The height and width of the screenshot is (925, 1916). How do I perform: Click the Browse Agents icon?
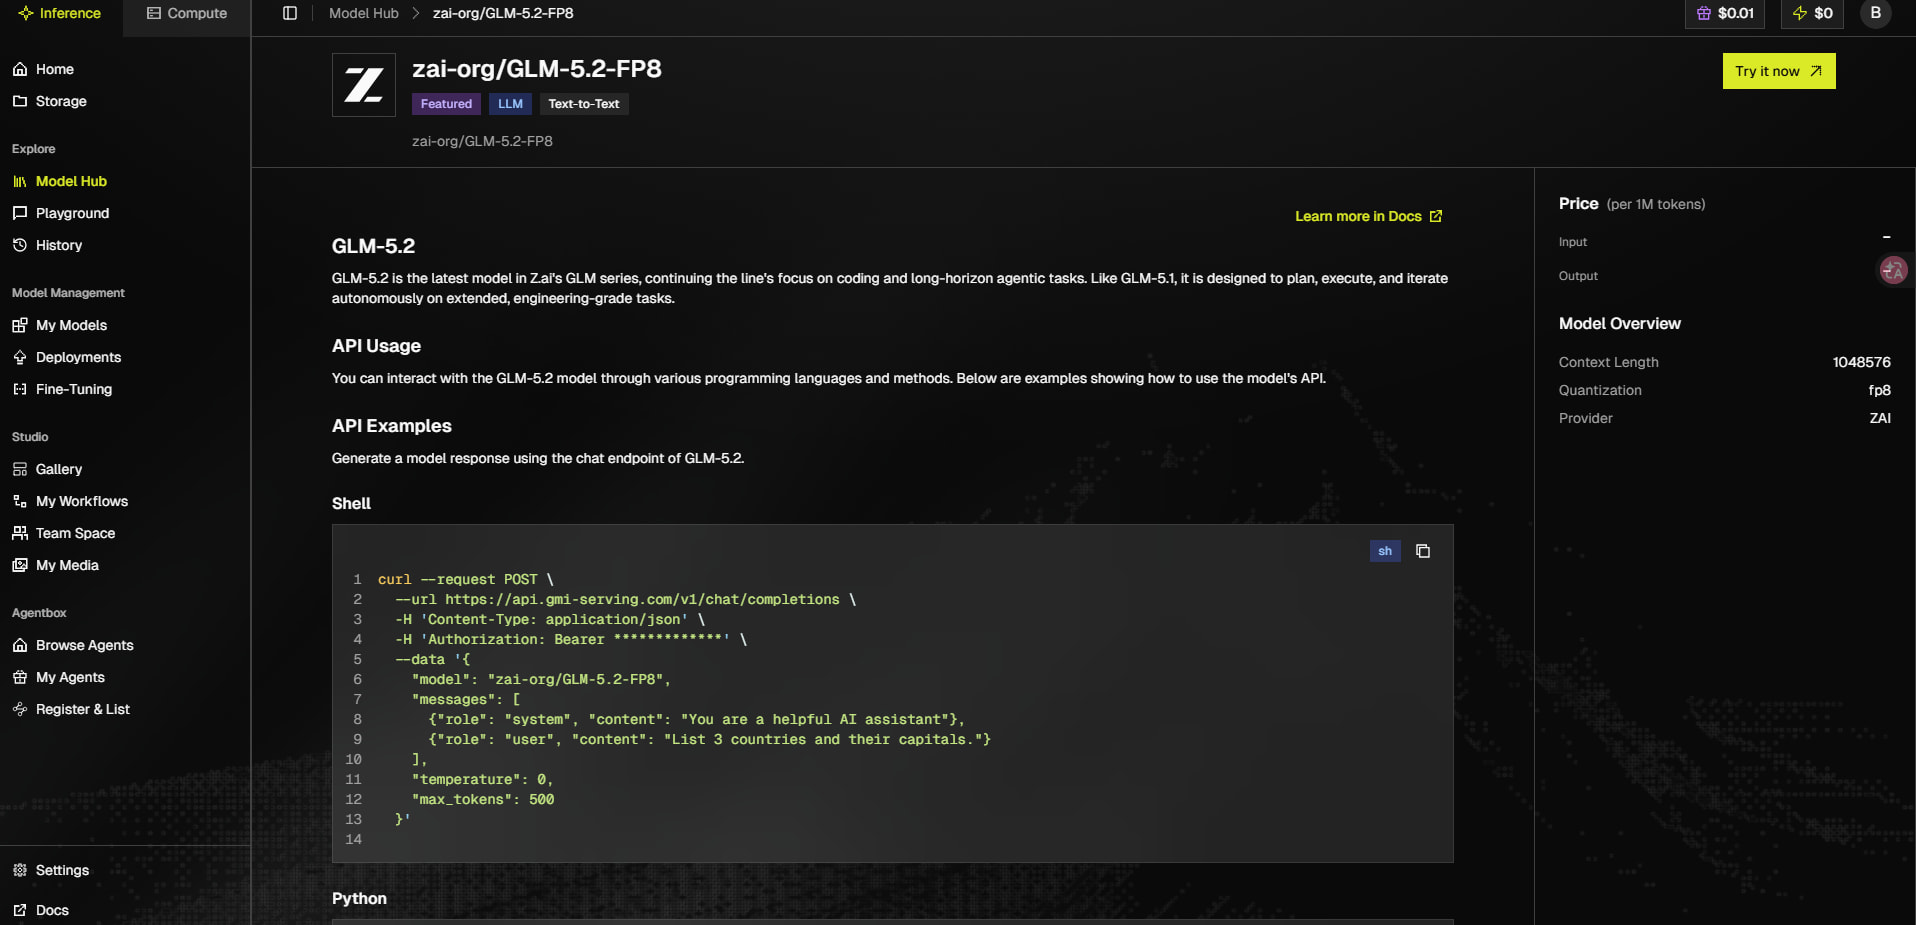[20, 645]
